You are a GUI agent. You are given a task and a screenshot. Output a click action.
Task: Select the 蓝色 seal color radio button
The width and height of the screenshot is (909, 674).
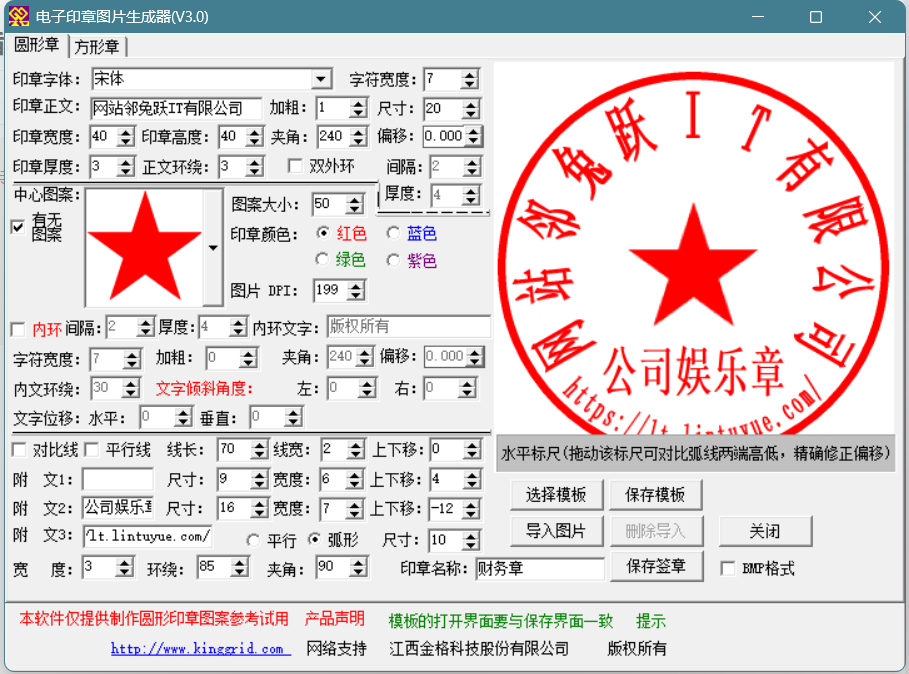394,233
